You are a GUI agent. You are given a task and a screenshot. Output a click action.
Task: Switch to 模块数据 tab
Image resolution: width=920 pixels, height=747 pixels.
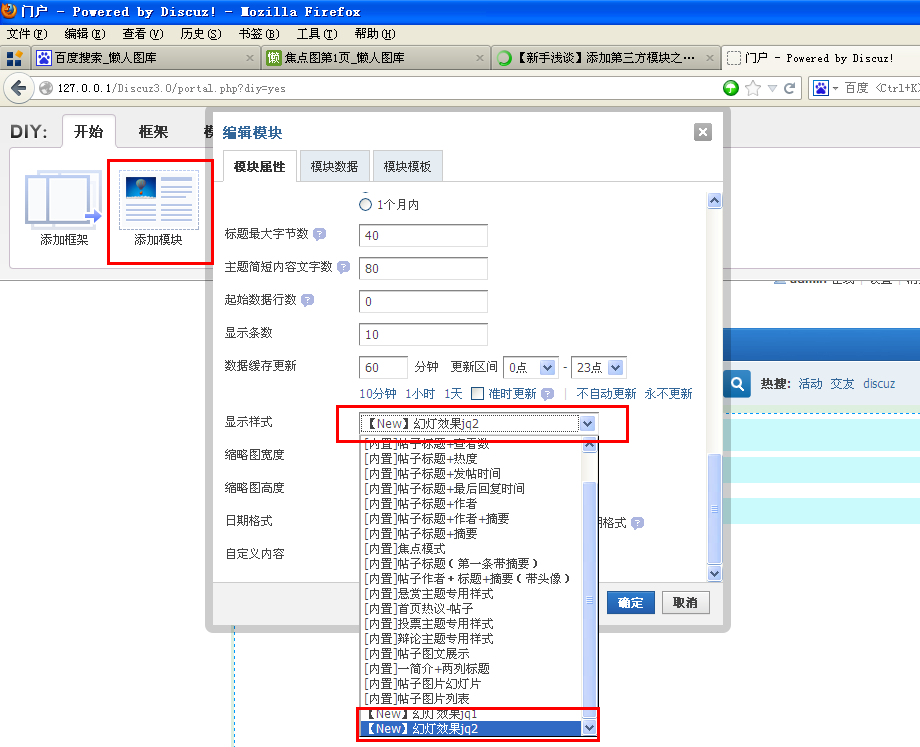point(334,167)
